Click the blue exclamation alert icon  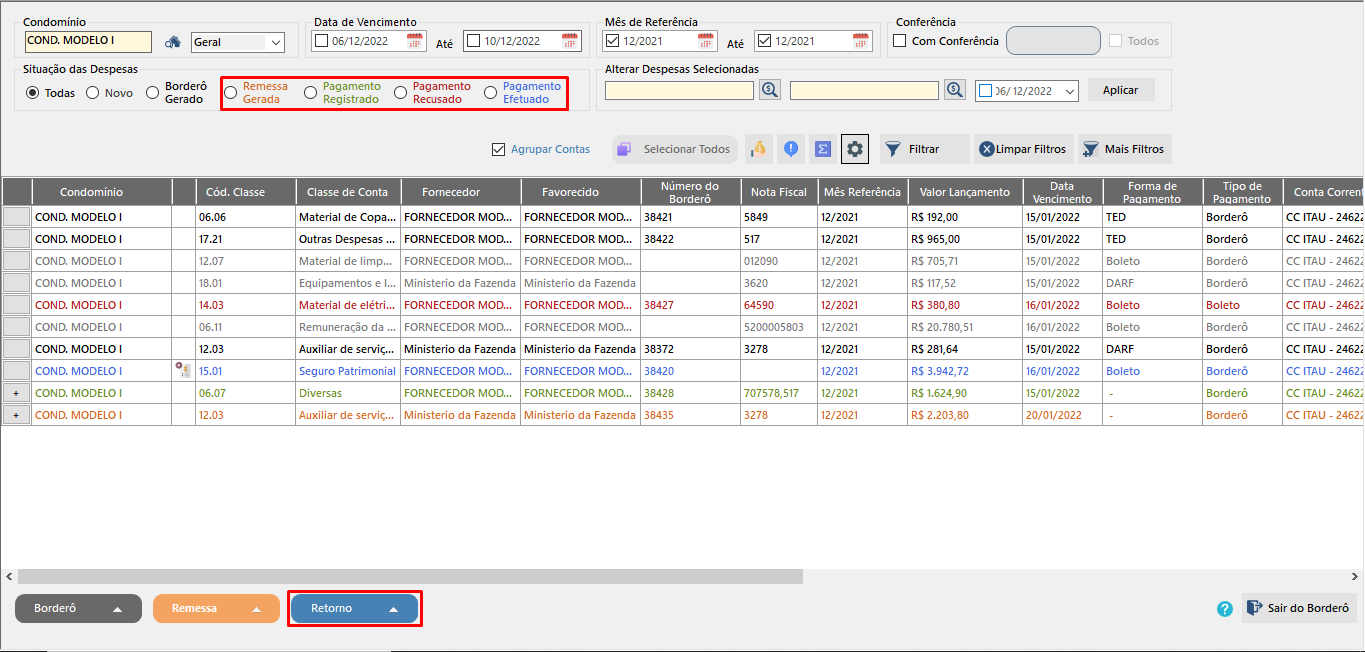tap(791, 149)
